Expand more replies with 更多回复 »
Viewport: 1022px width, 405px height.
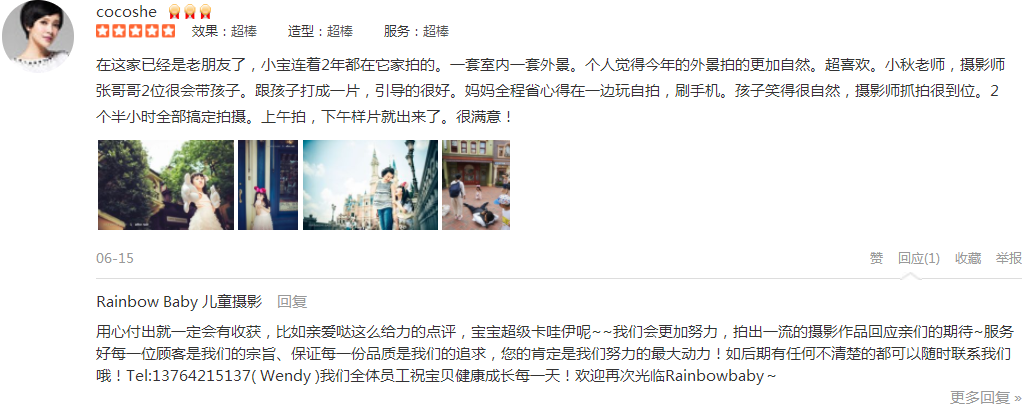(x=986, y=397)
